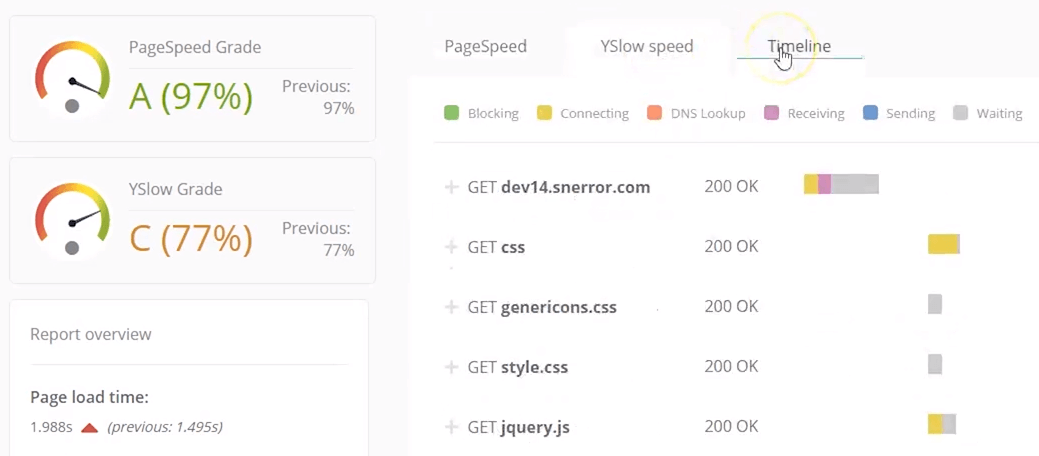Screen dimensions: 1039x456
Task: Click the red page load increase arrow
Action: (89, 428)
